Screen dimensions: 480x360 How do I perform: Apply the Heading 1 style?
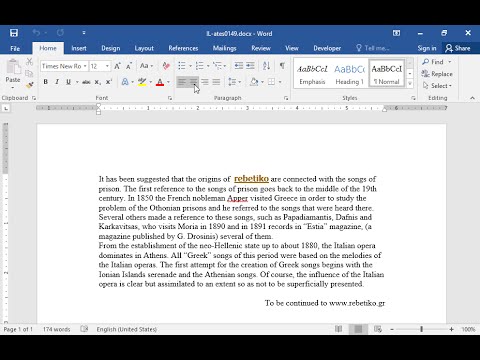[349, 74]
